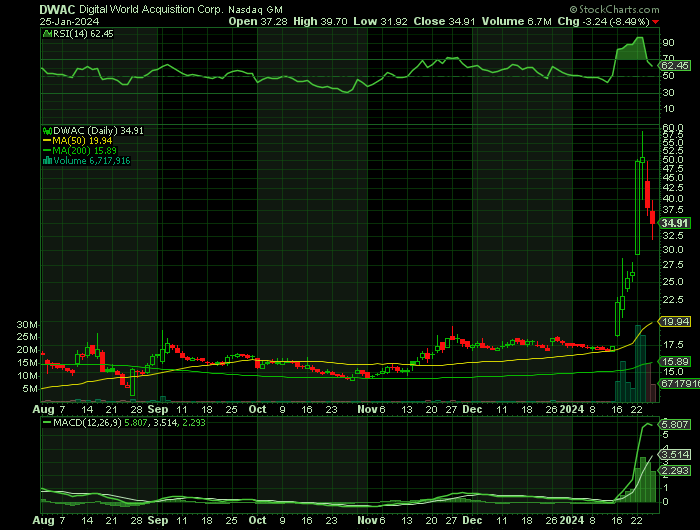
Task: Click the High 39.70 value
Action: 320,21
